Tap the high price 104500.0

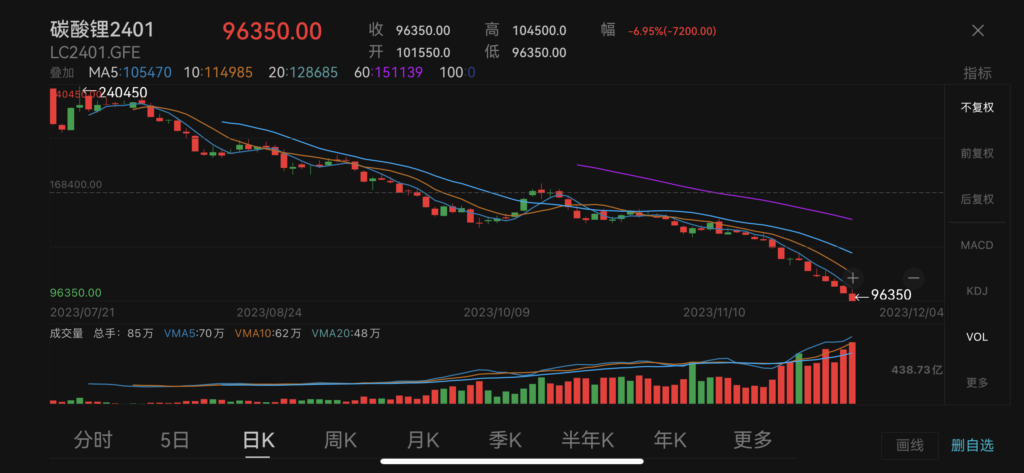tap(539, 31)
